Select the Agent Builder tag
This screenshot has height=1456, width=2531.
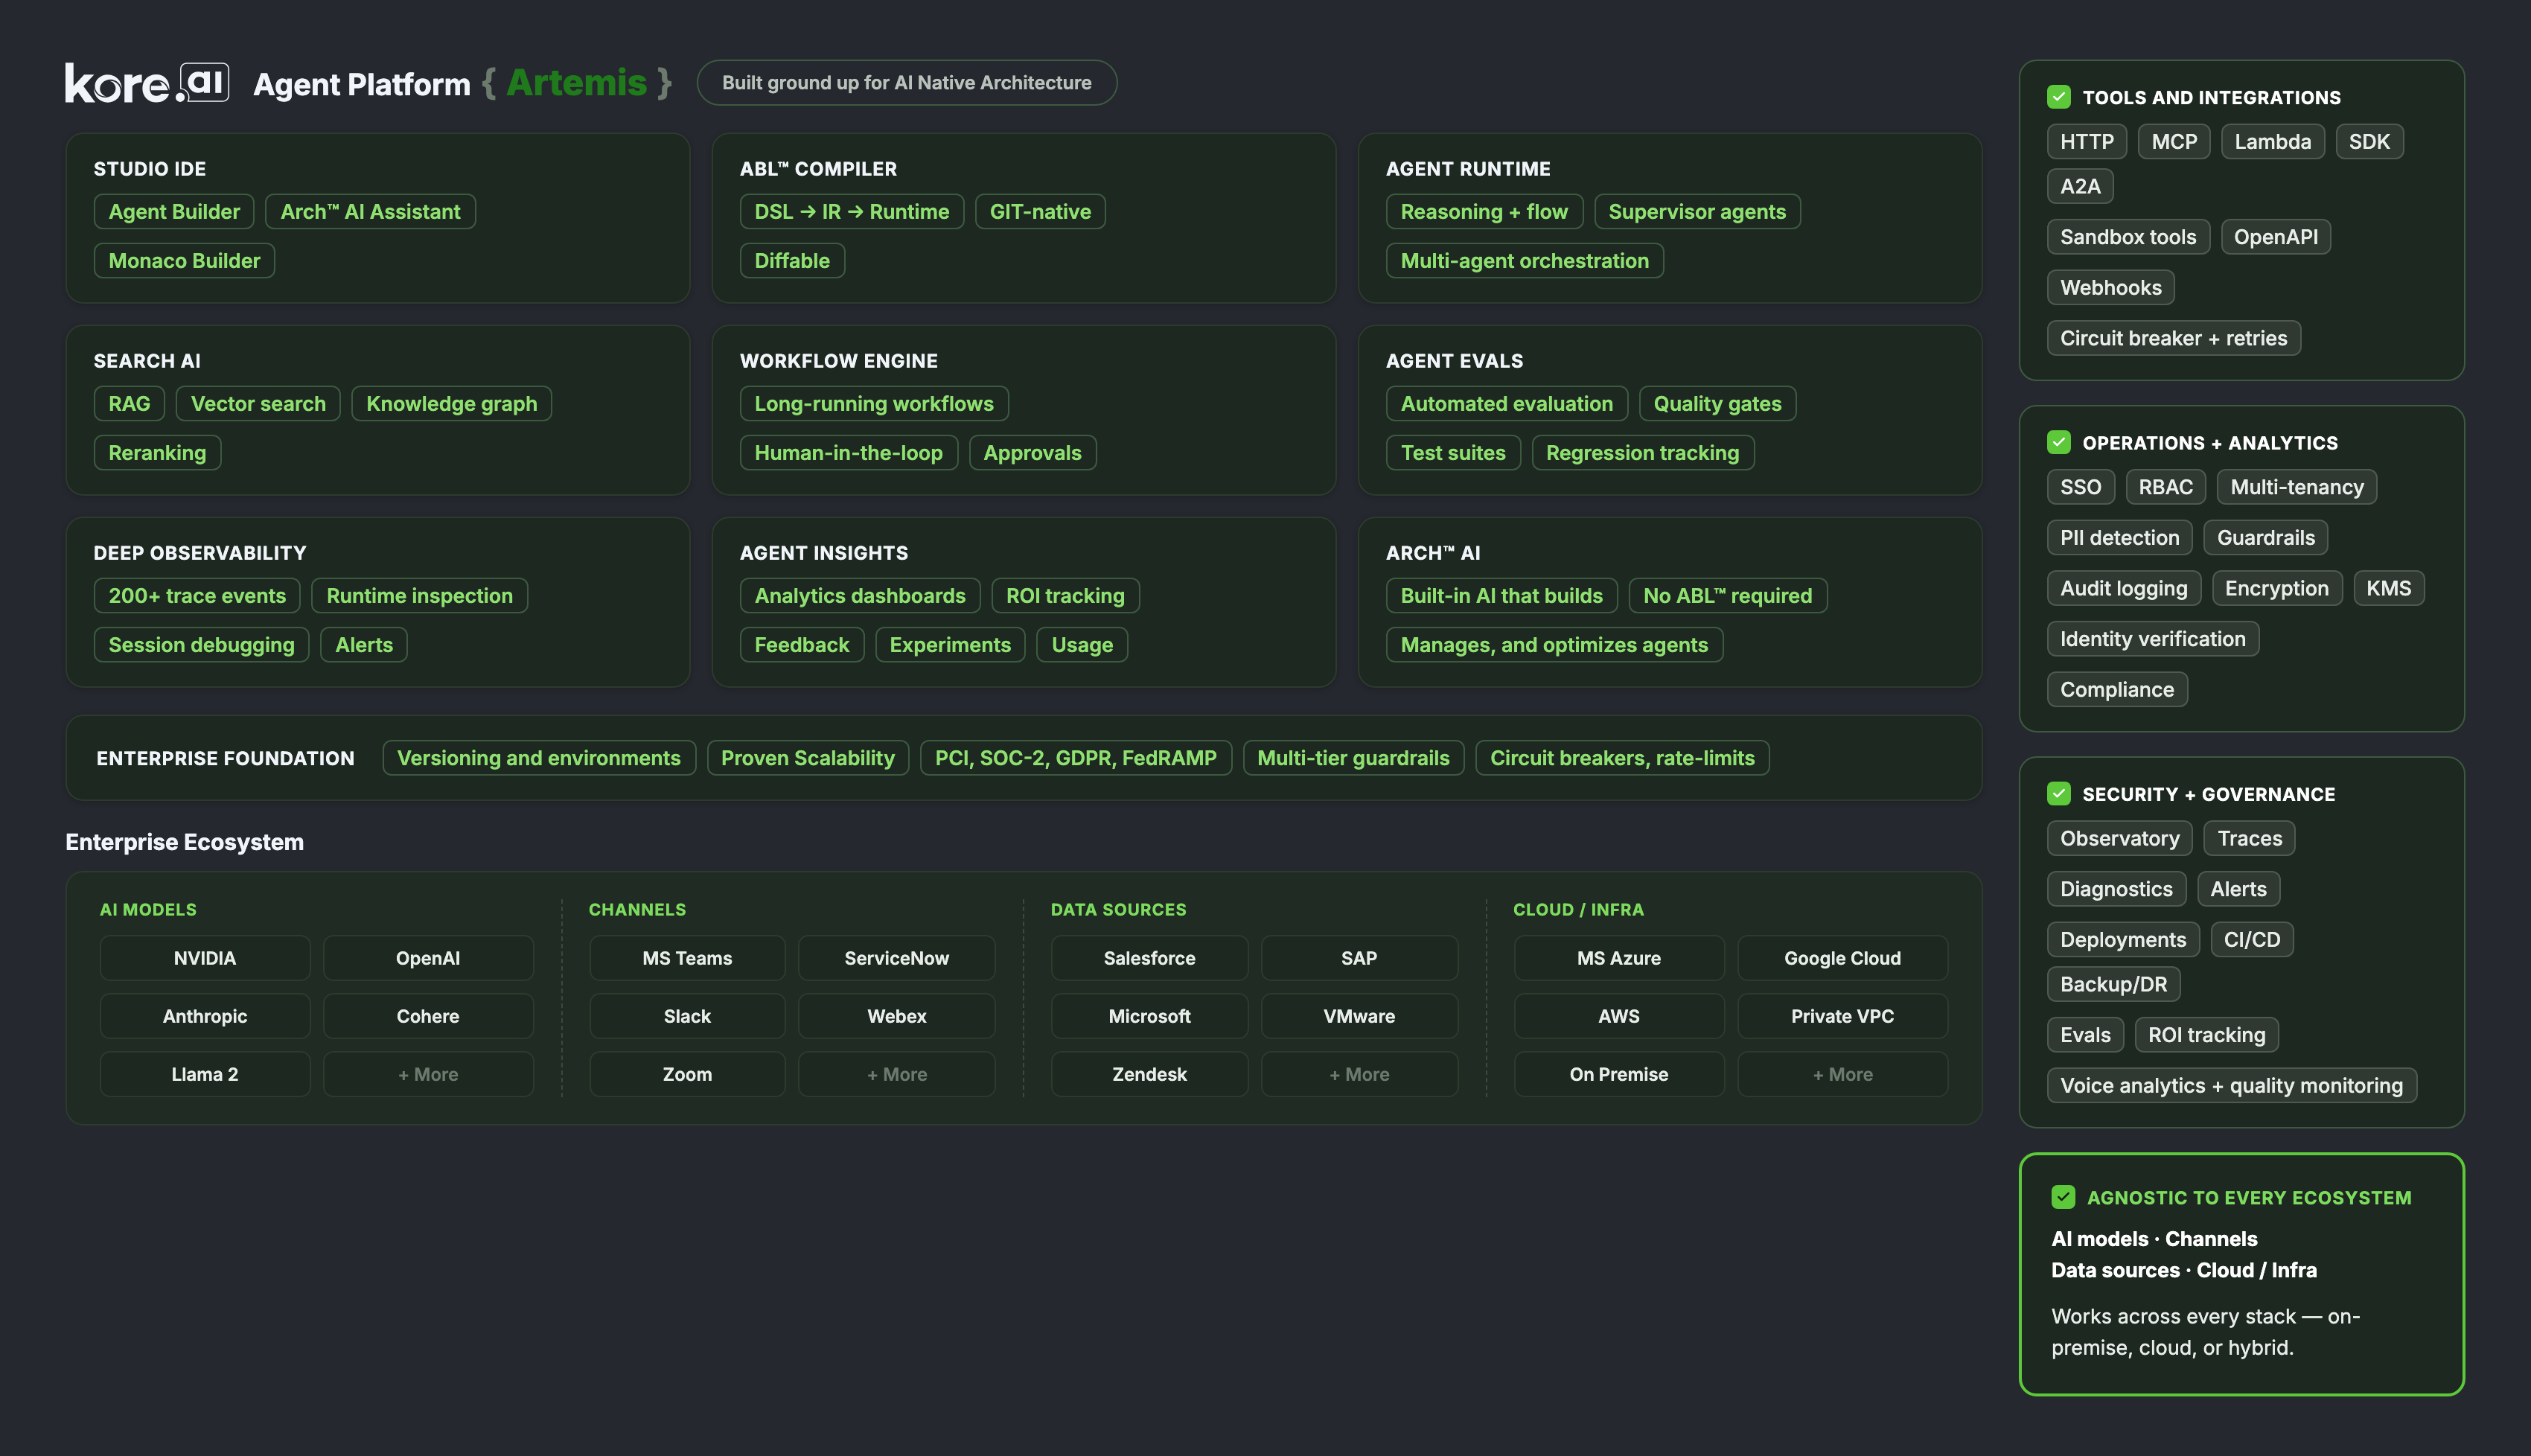pos(174,211)
